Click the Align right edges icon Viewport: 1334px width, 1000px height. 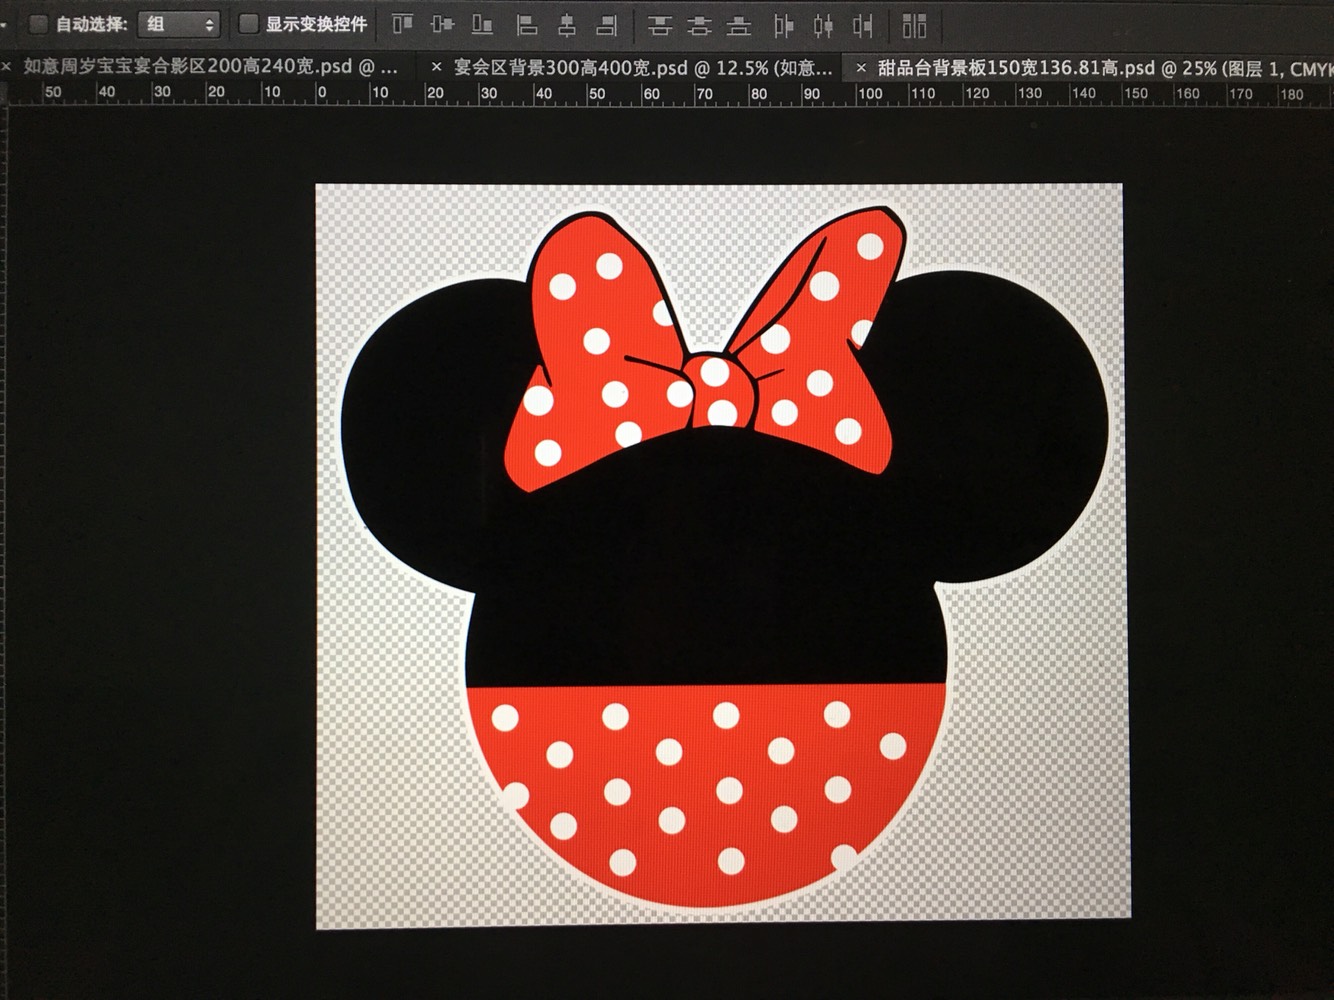click(x=606, y=25)
